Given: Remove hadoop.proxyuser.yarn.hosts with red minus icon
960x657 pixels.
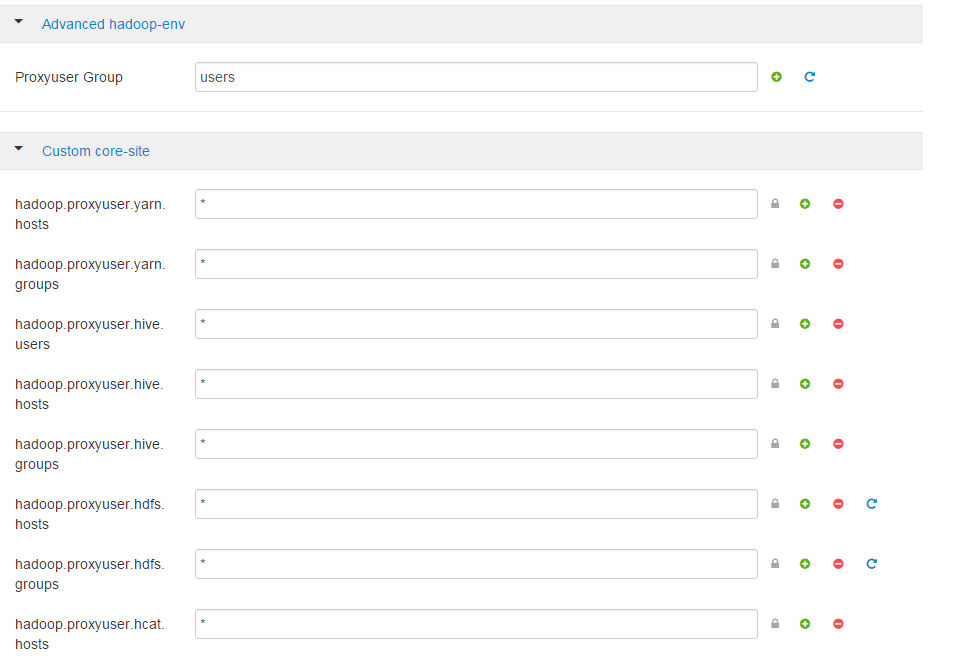Looking at the screenshot, I should pyautogui.click(x=838, y=204).
